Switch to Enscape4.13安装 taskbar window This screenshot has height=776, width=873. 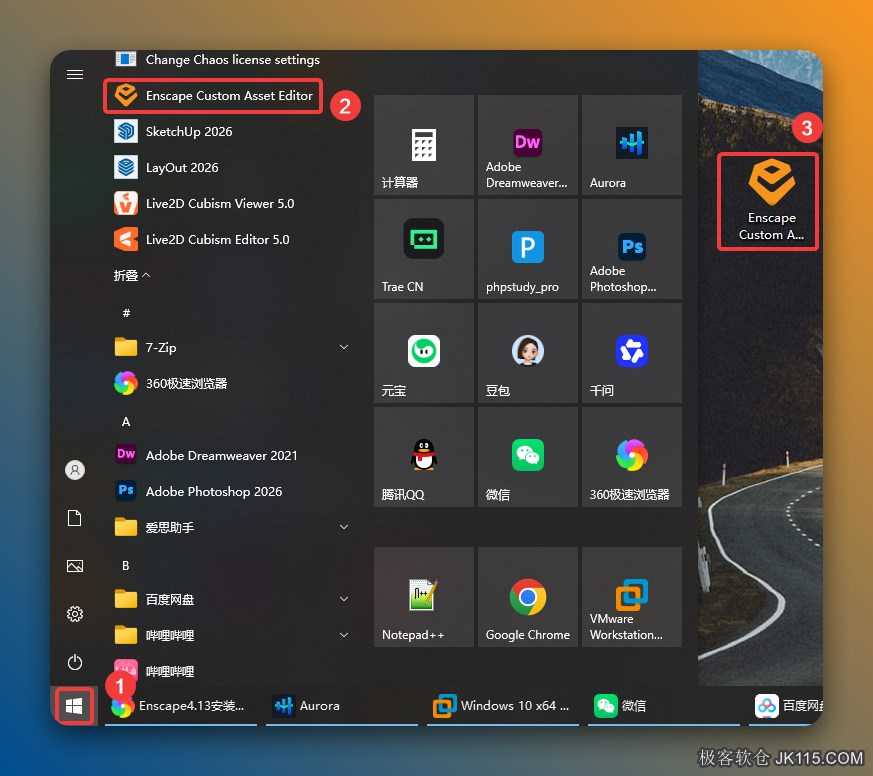181,706
